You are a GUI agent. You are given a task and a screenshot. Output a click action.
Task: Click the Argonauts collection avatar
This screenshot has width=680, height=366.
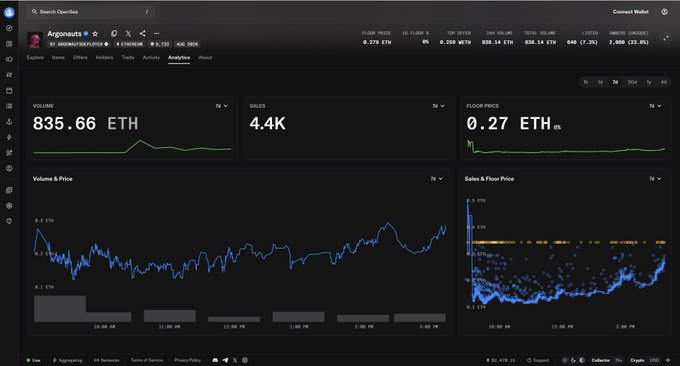(35, 40)
